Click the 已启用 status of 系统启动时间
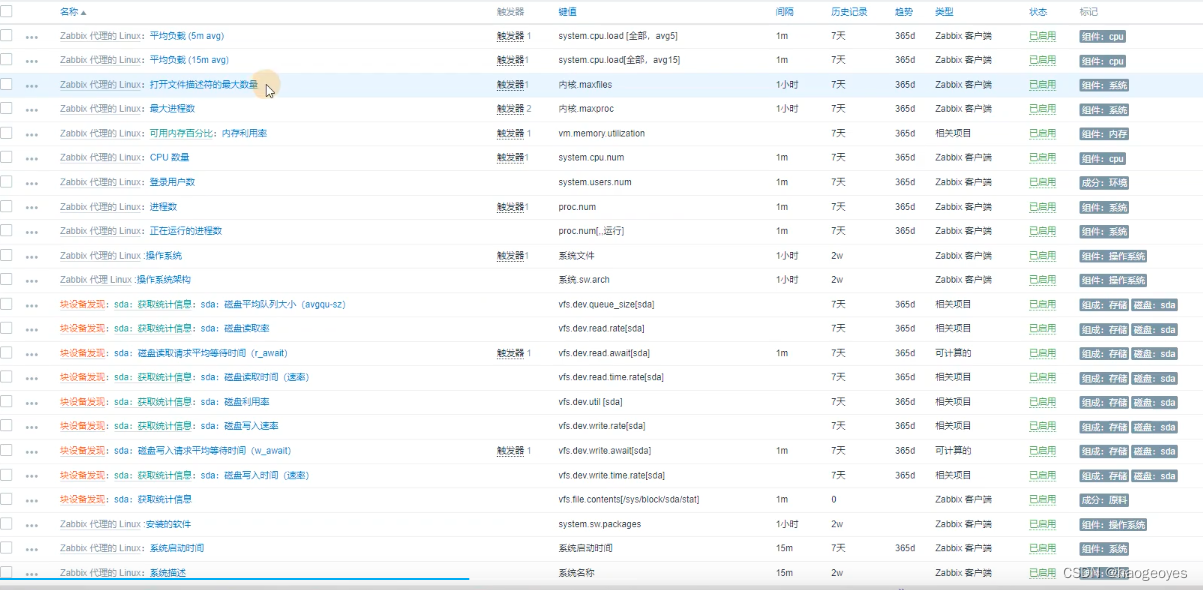The height and width of the screenshot is (590, 1203). click(x=1042, y=548)
